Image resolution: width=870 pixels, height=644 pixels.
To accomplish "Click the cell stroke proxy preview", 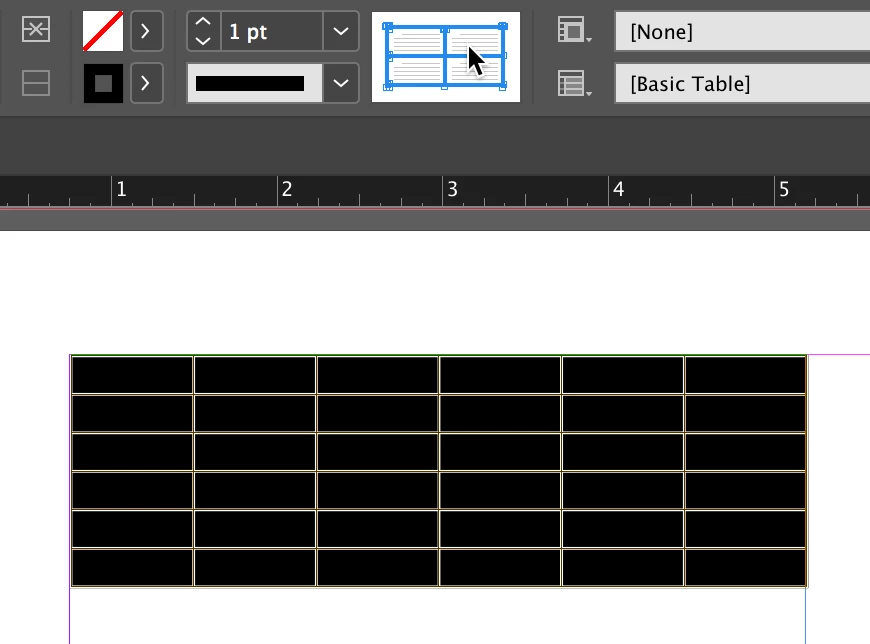I will click(x=446, y=57).
